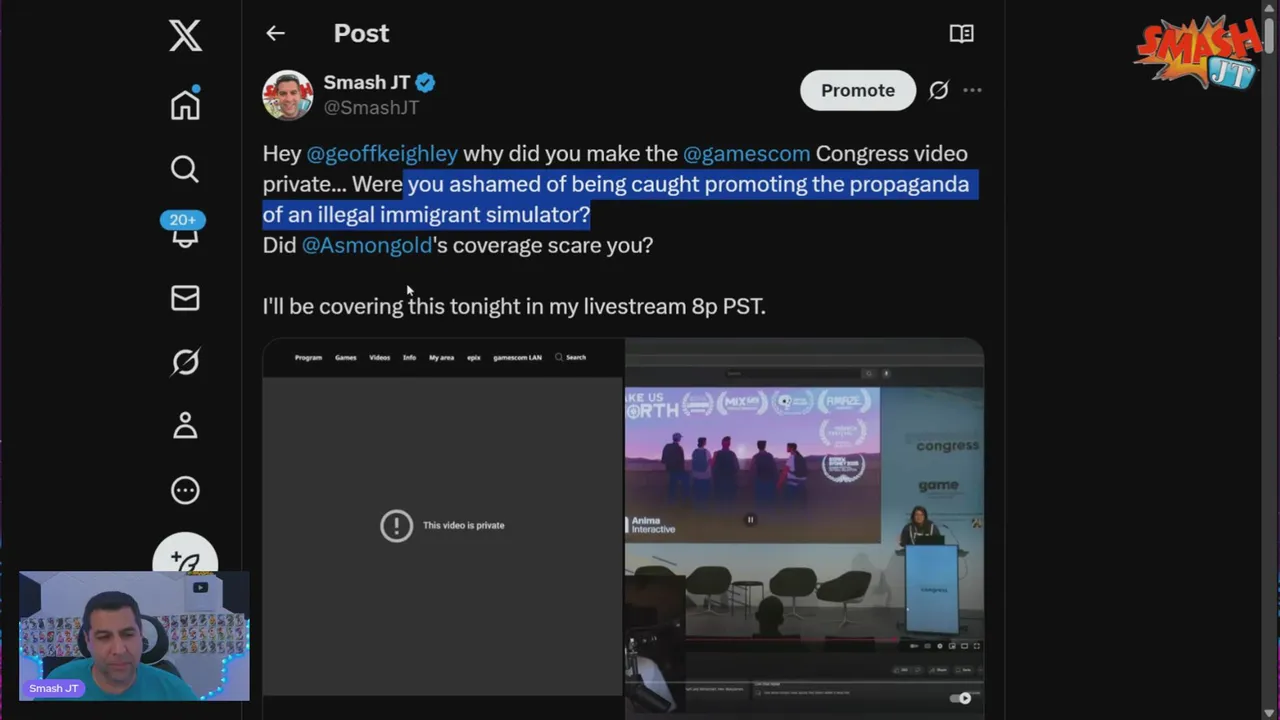Open Messages envelope icon

[185, 297]
